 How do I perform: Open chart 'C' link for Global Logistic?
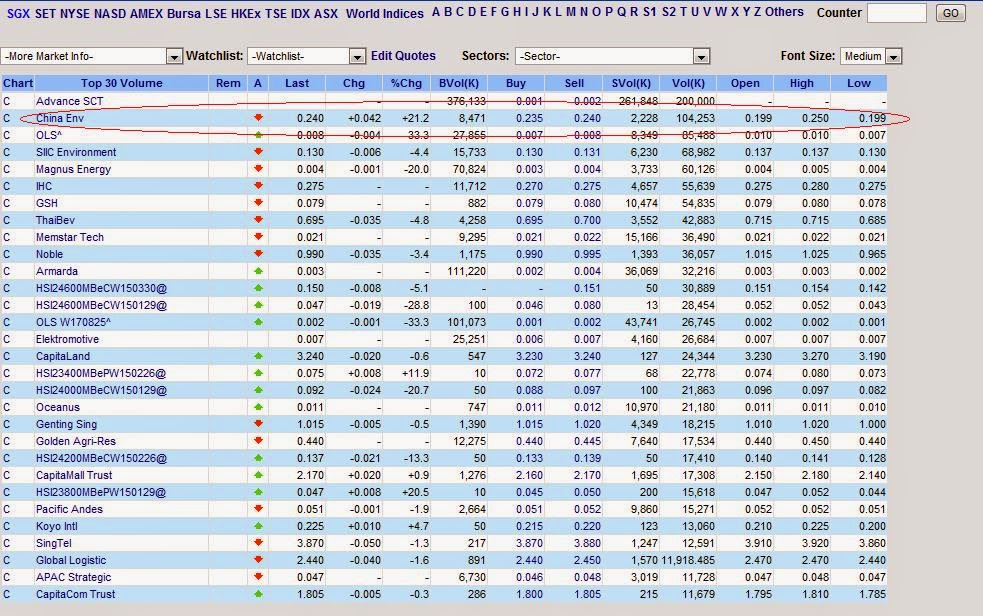tap(6, 560)
